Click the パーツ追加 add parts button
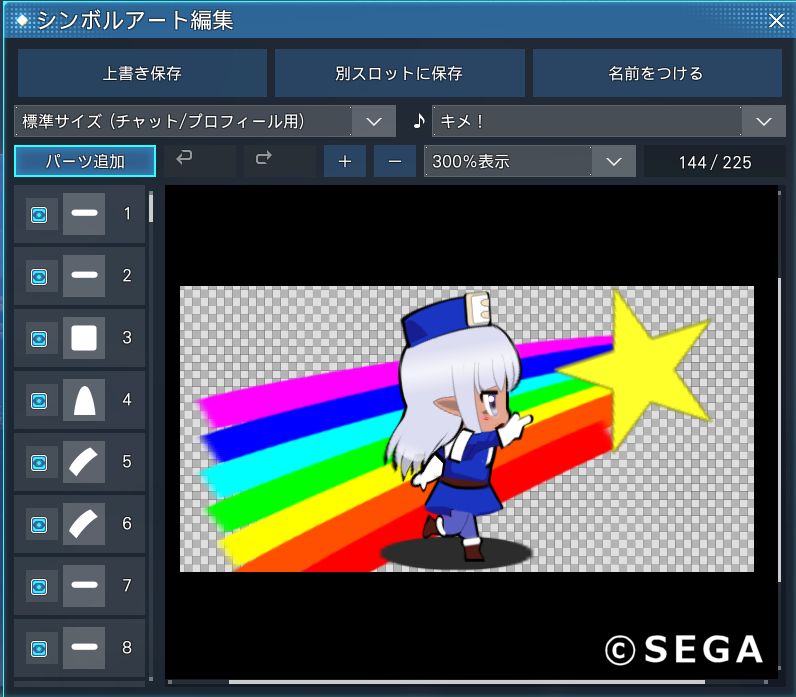This screenshot has width=796, height=697. tap(85, 161)
